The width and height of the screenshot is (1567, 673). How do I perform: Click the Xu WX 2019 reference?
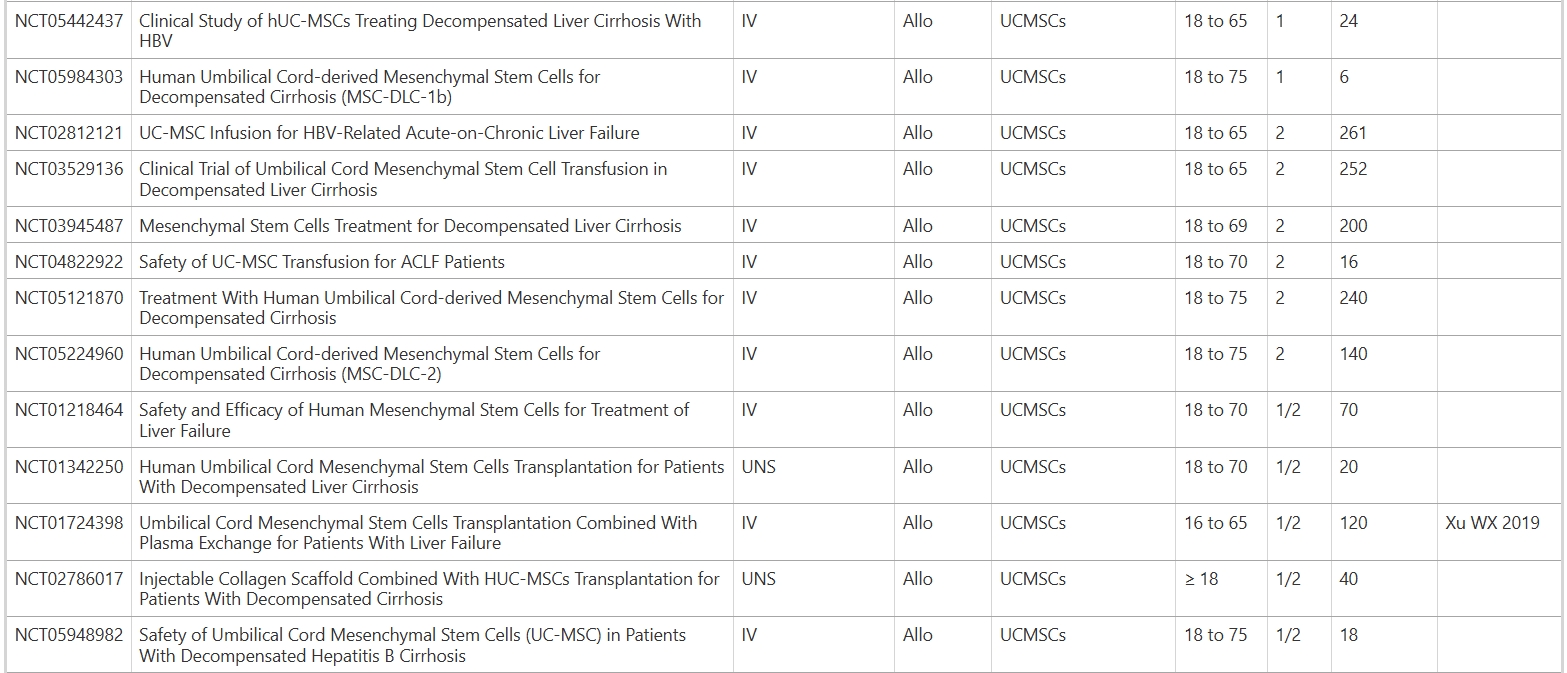click(x=1492, y=523)
